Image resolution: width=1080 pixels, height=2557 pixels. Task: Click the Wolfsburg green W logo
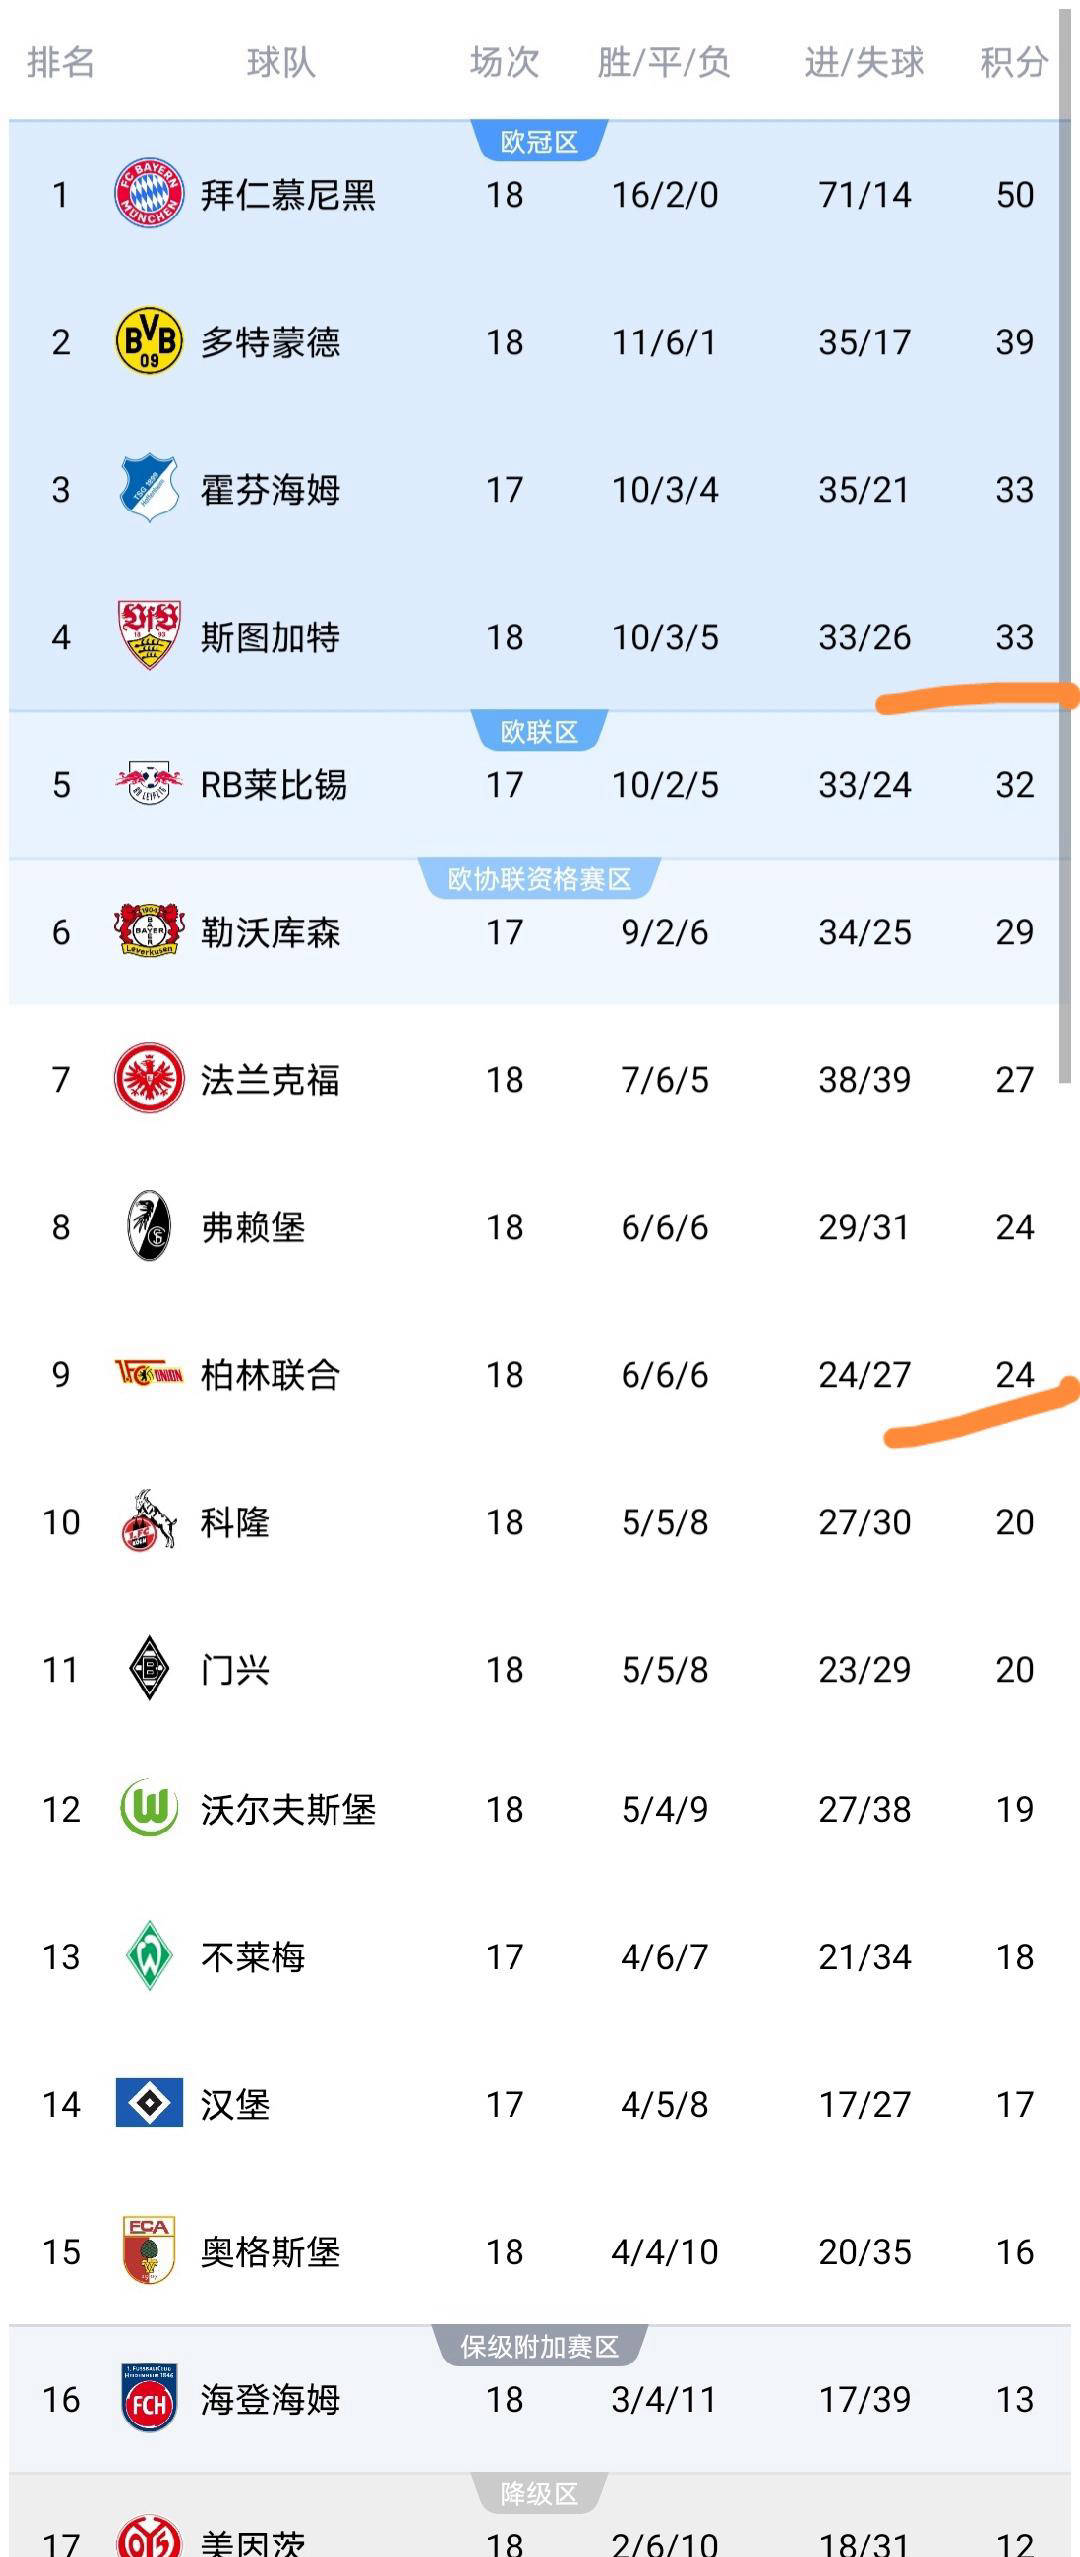click(149, 1809)
